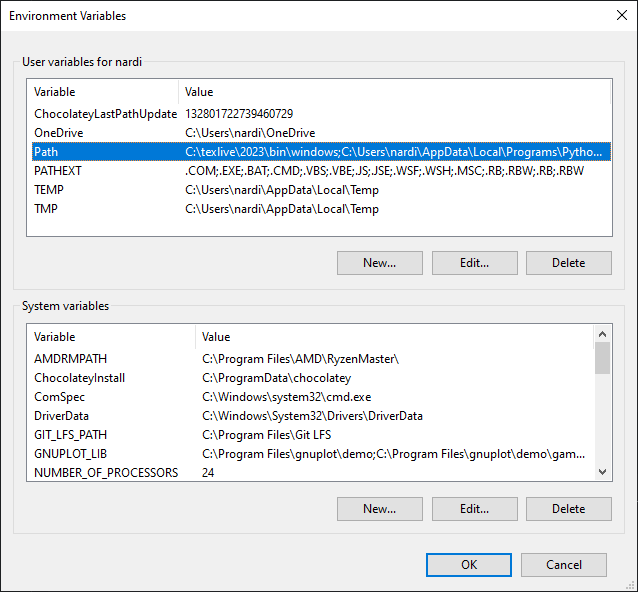The height and width of the screenshot is (592, 638).
Task: Click value C:\ProgramData\chocolatey
Action: (276, 378)
